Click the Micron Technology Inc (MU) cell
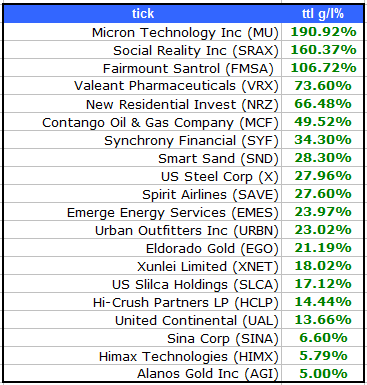Viewport: 367px width, 385px height. [x=143, y=32]
